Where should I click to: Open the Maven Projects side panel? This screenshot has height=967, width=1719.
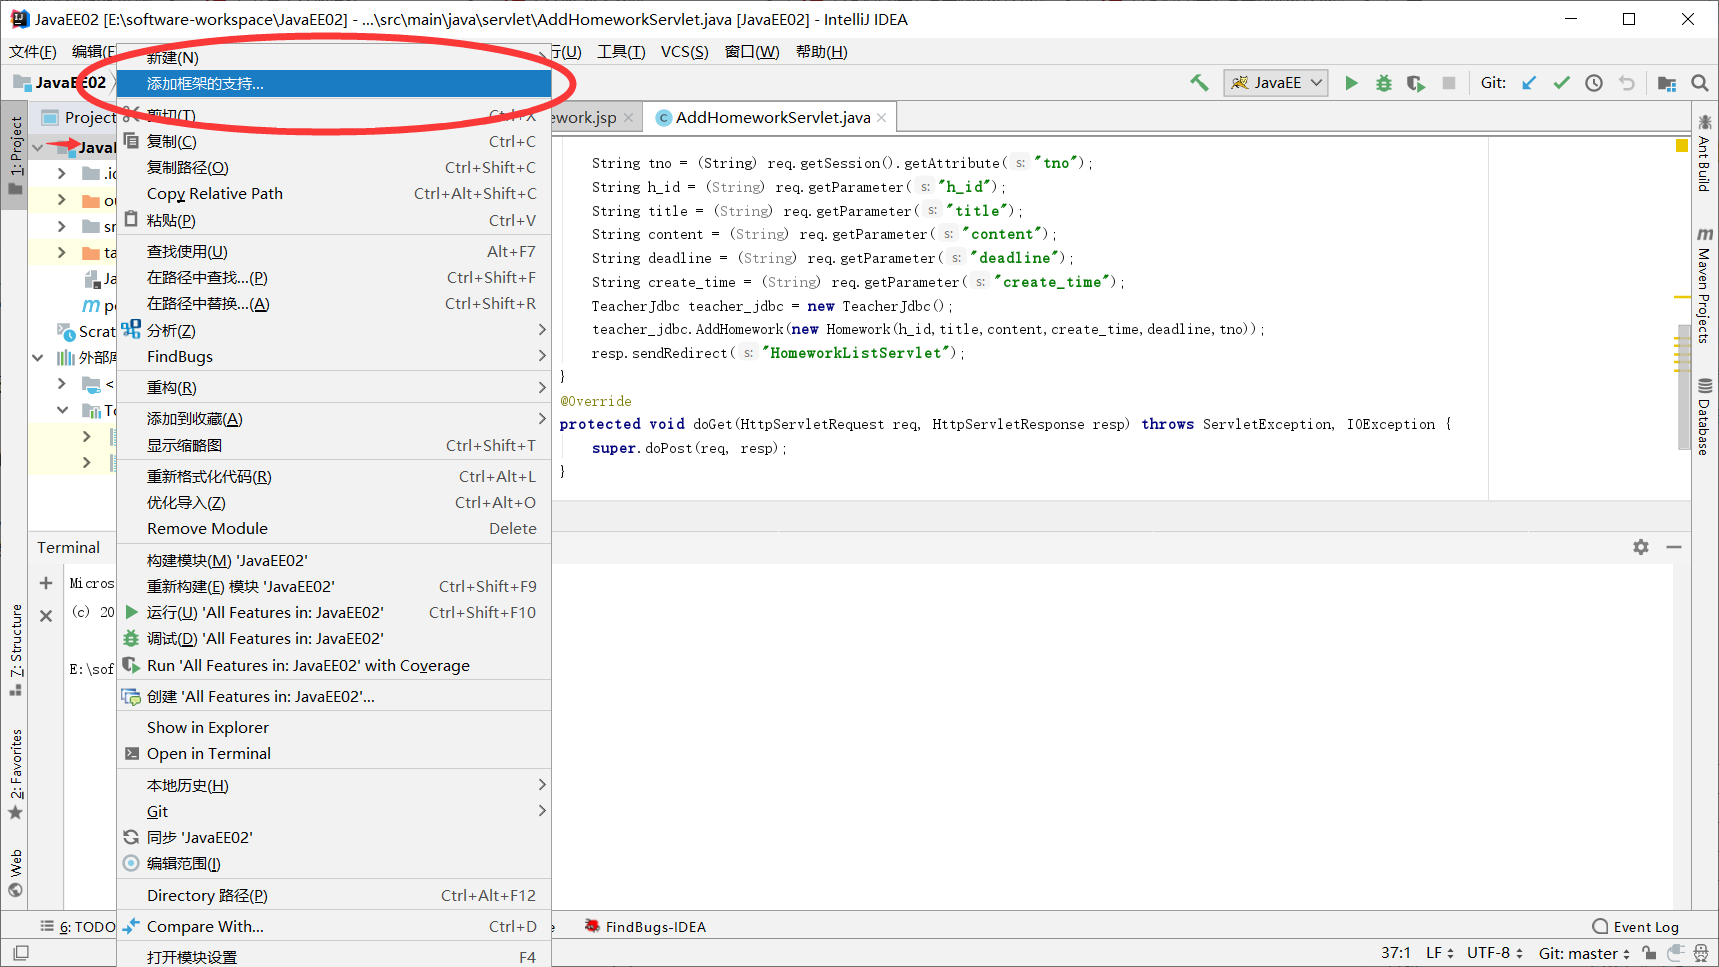click(1704, 286)
